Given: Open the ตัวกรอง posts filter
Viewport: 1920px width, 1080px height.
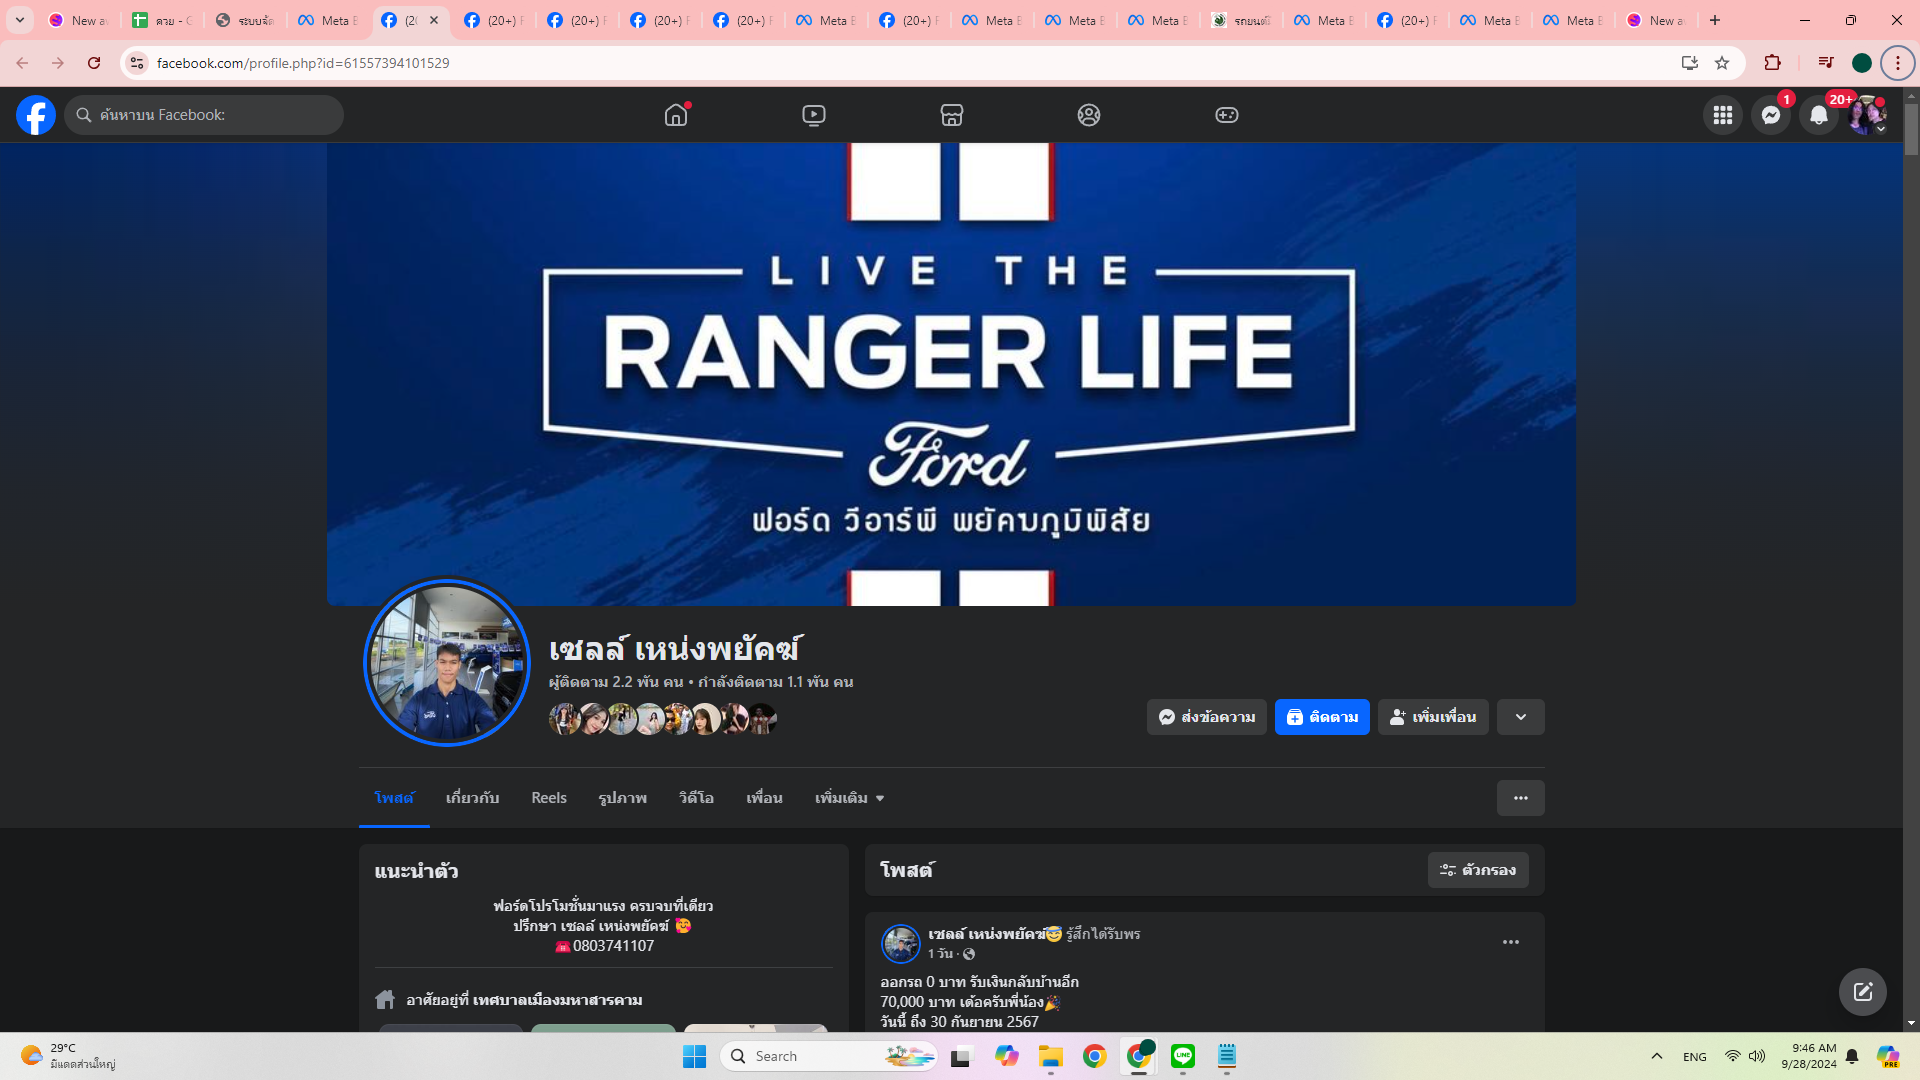Looking at the screenshot, I should pyautogui.click(x=1477, y=870).
